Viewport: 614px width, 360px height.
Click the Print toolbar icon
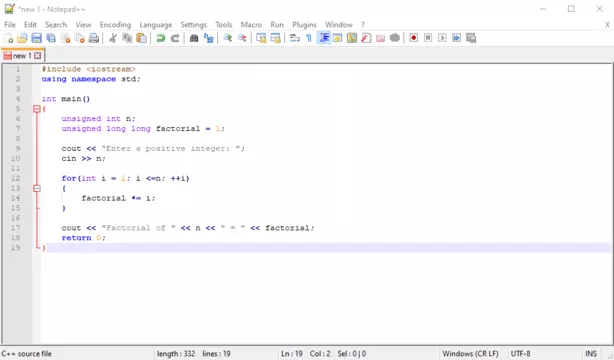(x=94, y=38)
